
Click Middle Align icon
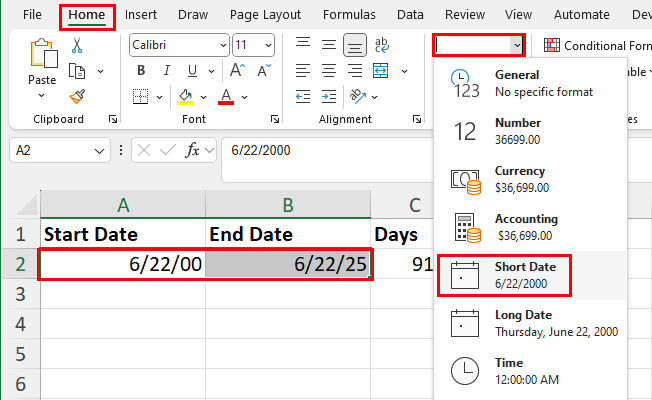(329, 44)
